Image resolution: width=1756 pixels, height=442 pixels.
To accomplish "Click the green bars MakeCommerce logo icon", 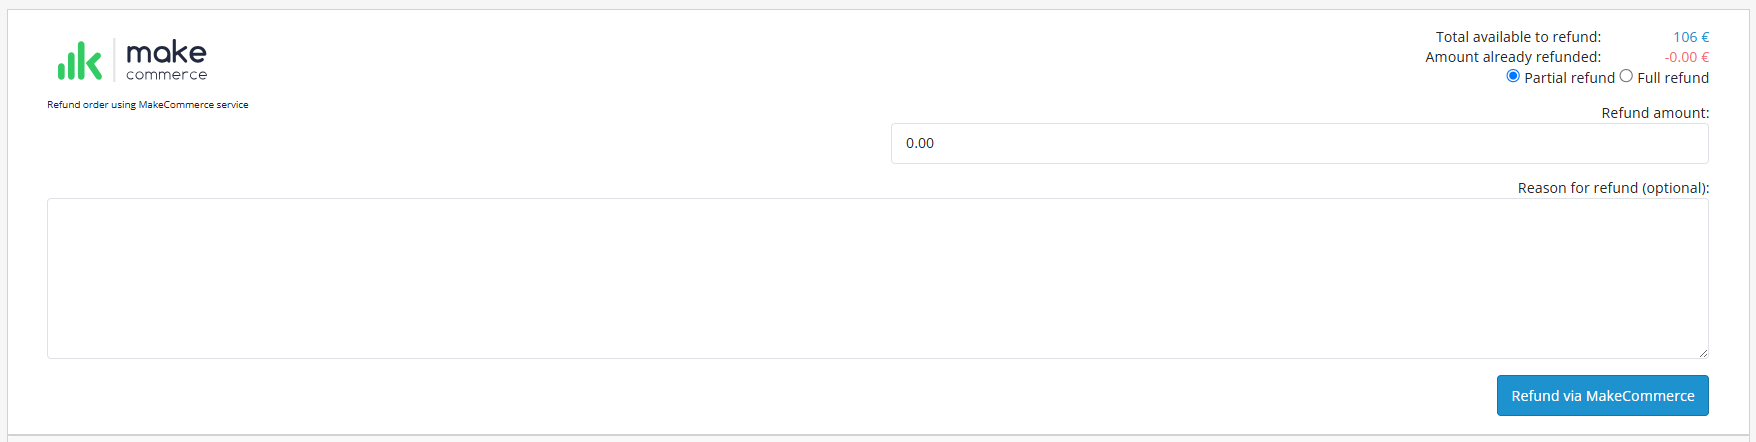I will coord(80,60).
